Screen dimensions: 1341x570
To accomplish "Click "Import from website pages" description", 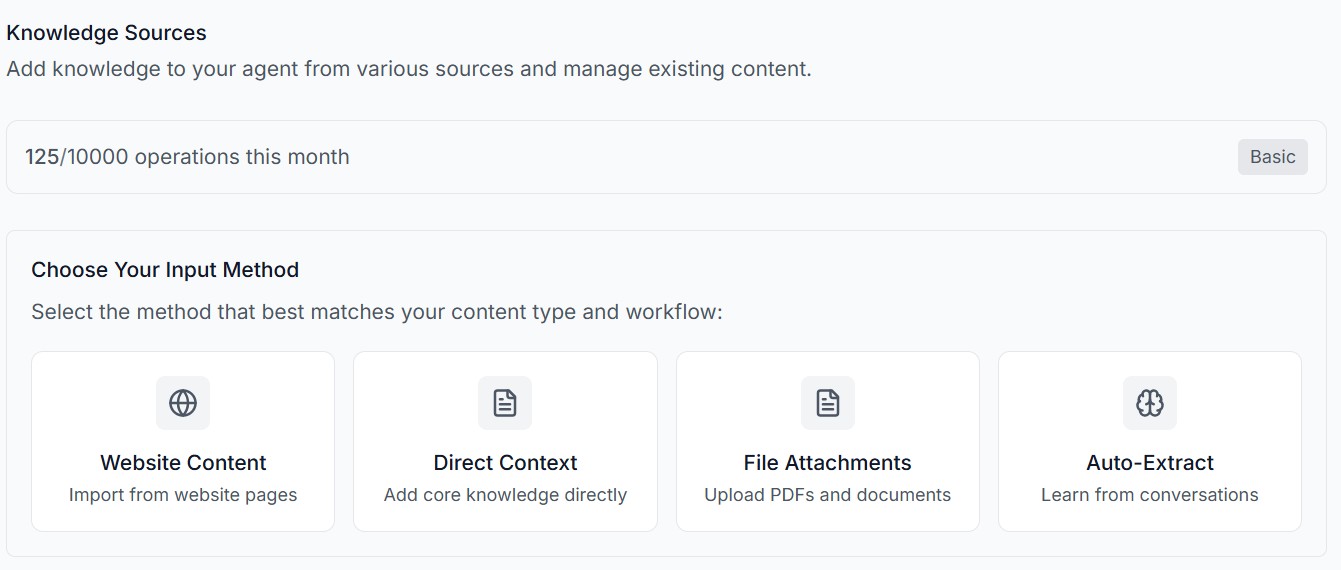I will tap(183, 495).
